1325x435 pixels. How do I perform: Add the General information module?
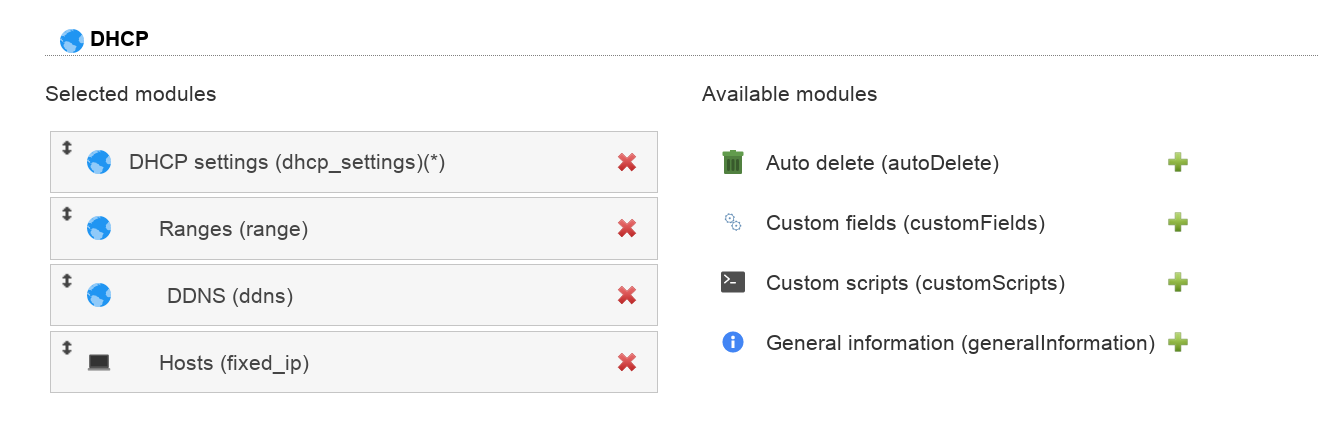pyautogui.click(x=1178, y=342)
